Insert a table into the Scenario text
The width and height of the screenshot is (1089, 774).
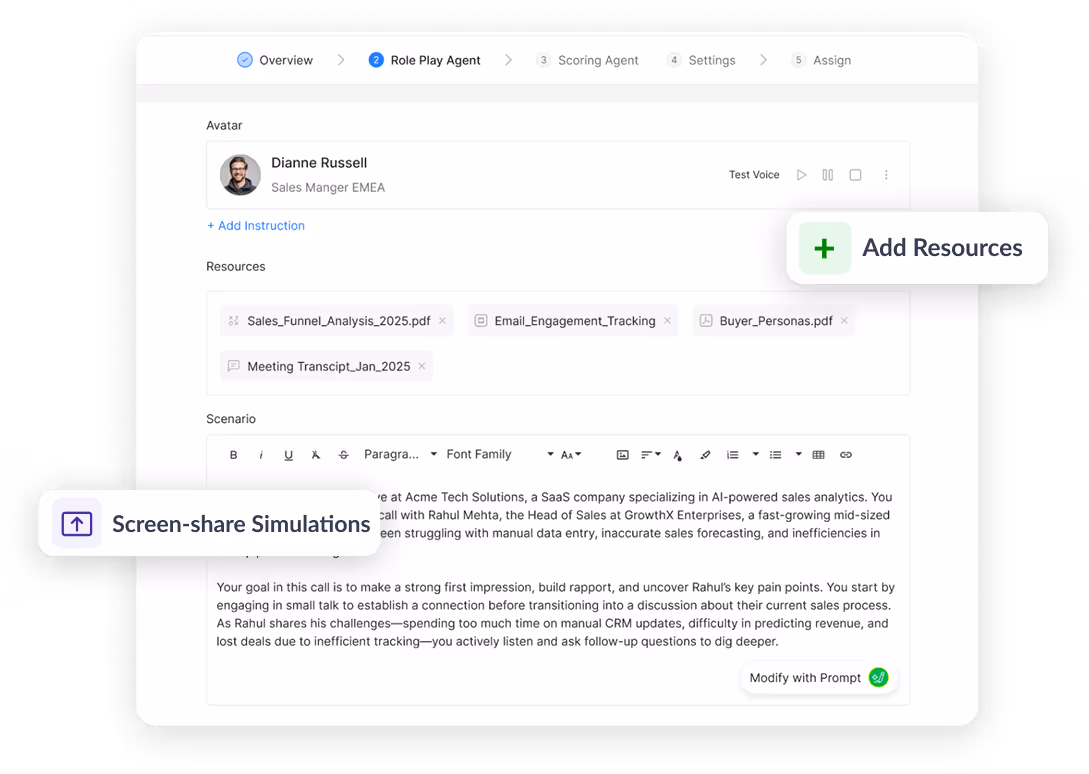click(818, 454)
